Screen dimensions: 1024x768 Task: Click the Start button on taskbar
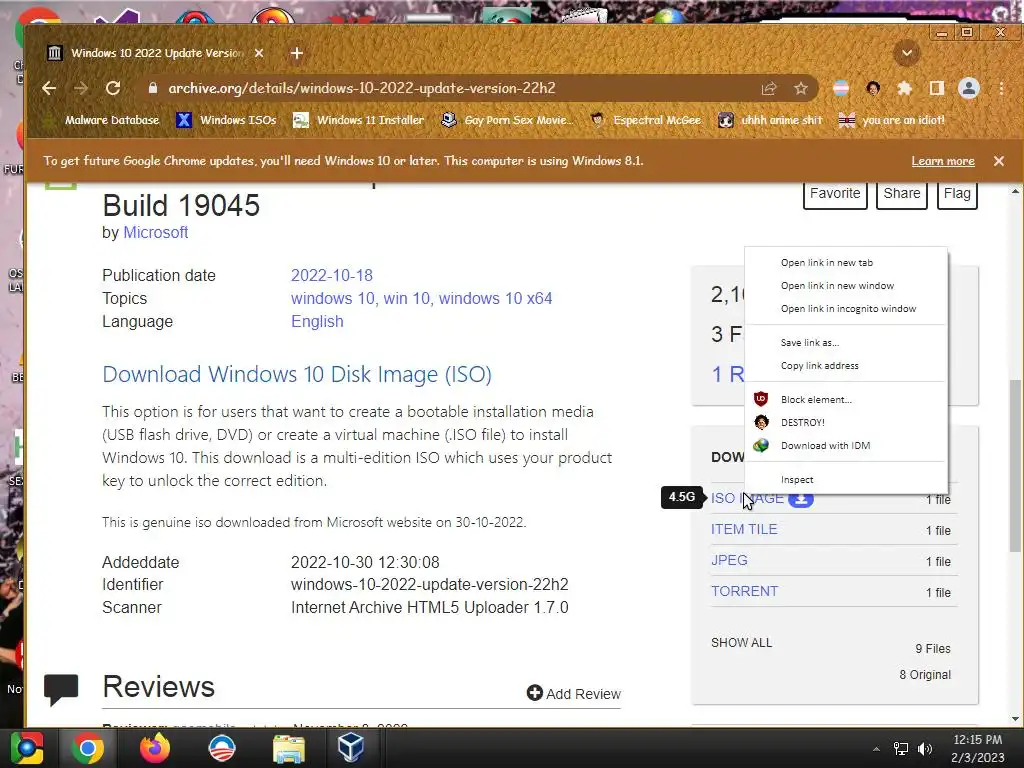coord(26,748)
